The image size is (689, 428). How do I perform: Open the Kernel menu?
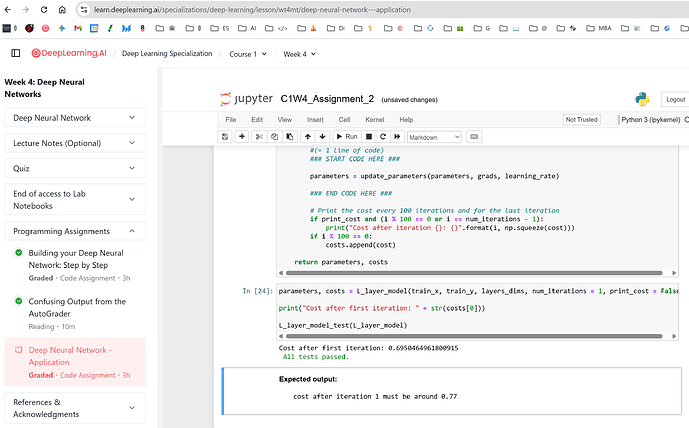tap(375, 119)
